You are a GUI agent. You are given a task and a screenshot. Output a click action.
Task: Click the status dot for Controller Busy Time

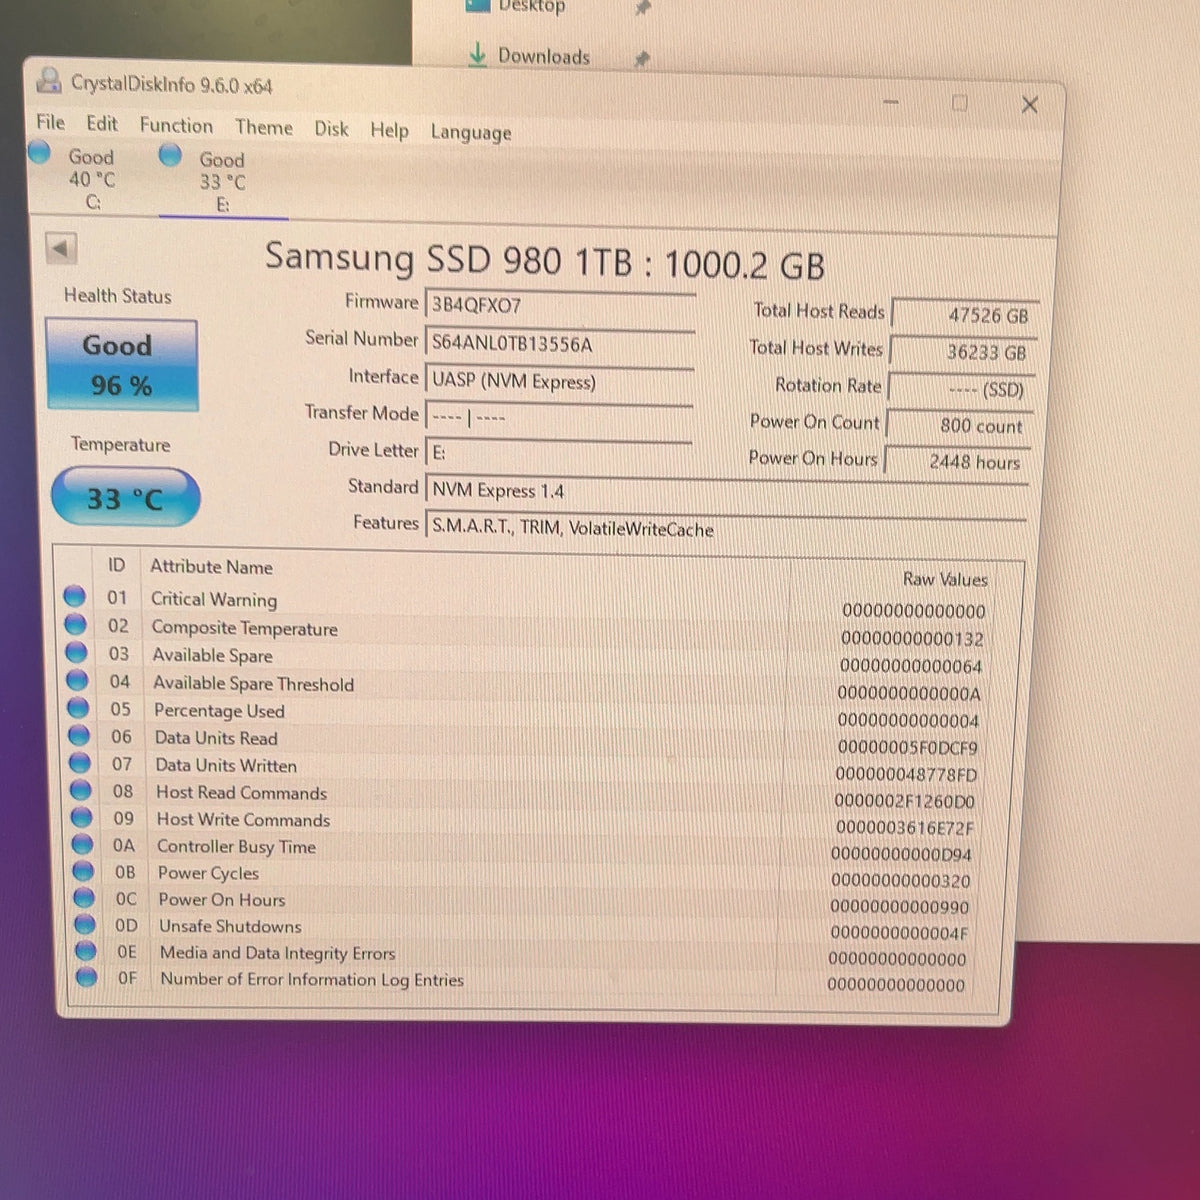coord(84,844)
